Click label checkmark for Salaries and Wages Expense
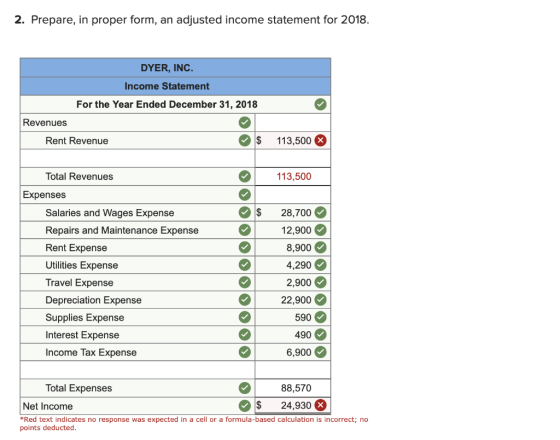 click(x=245, y=212)
